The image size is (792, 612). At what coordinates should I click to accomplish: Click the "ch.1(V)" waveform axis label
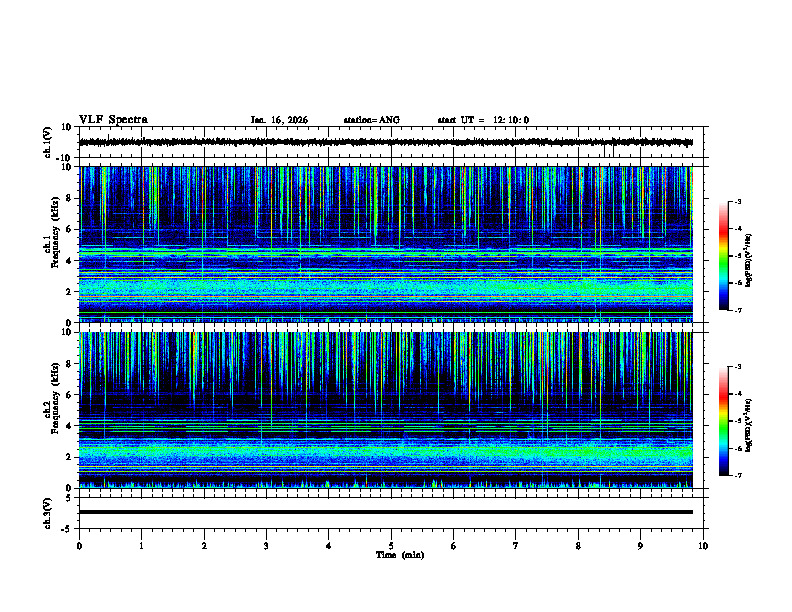pyautogui.click(x=47, y=142)
